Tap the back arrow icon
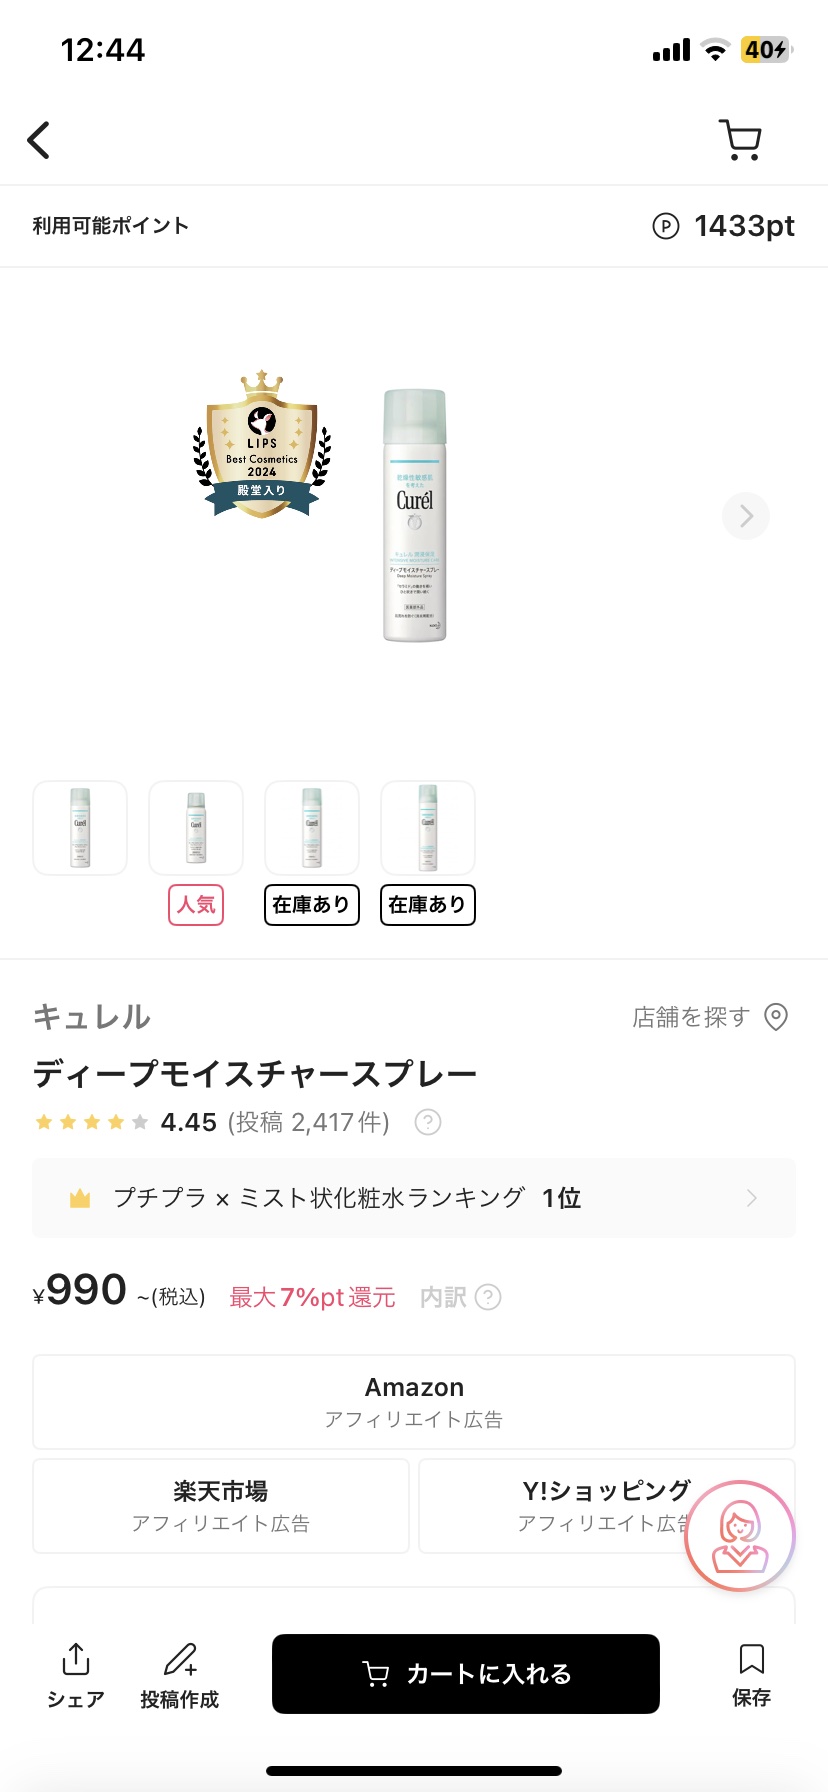The image size is (828, 1792). 39,140
